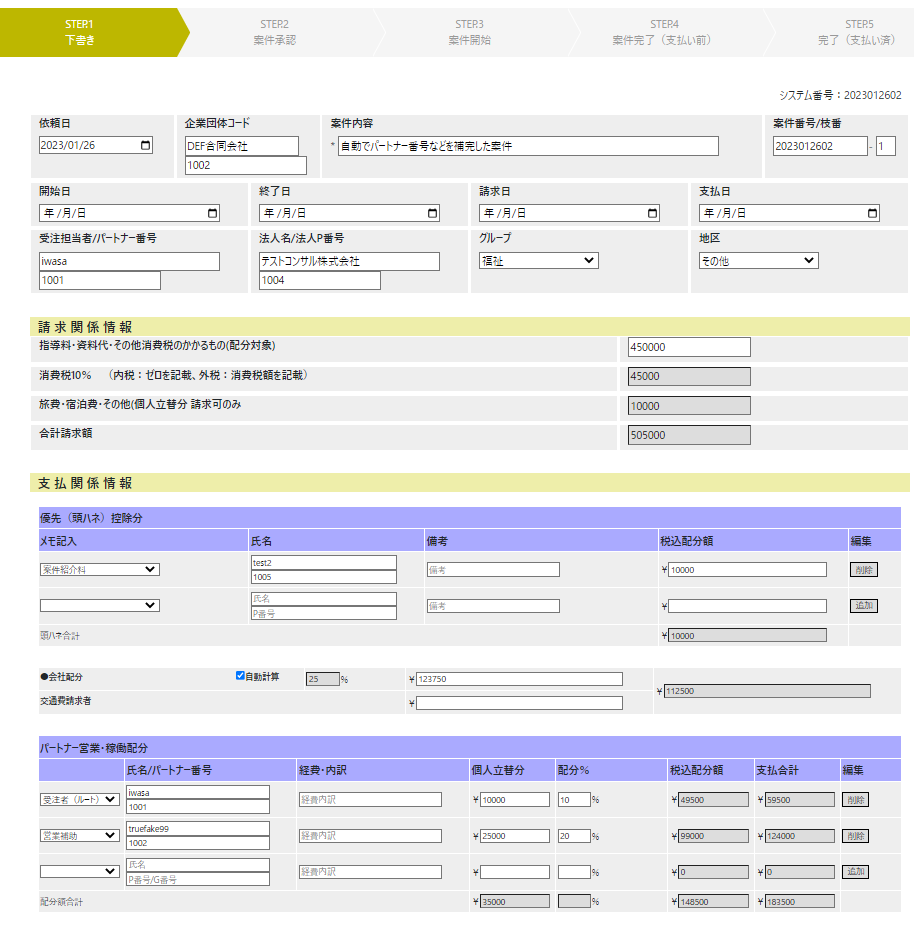Open calendar picker for 請求日 field
Screen dimensions: 914x929
click(652, 213)
